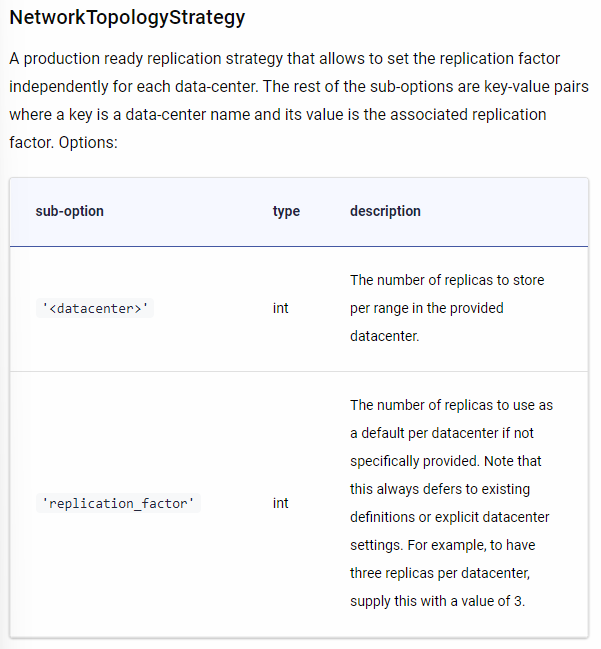This screenshot has height=649, width=601.
Task: Click the NetworkTopologyStrategy heading
Action: 127,18
